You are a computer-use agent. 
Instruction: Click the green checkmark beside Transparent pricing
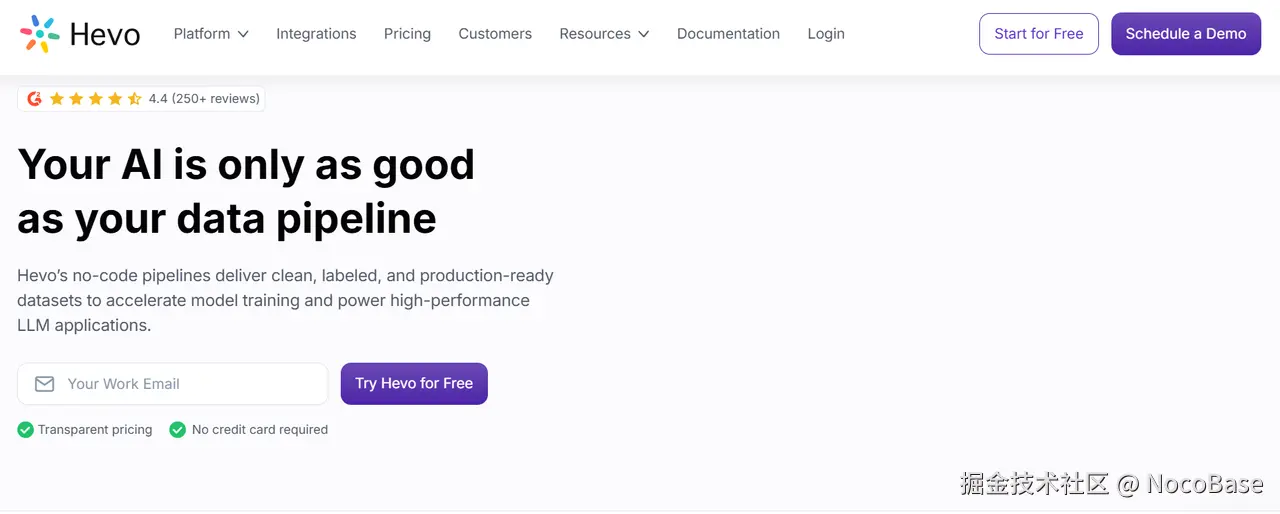coord(26,430)
